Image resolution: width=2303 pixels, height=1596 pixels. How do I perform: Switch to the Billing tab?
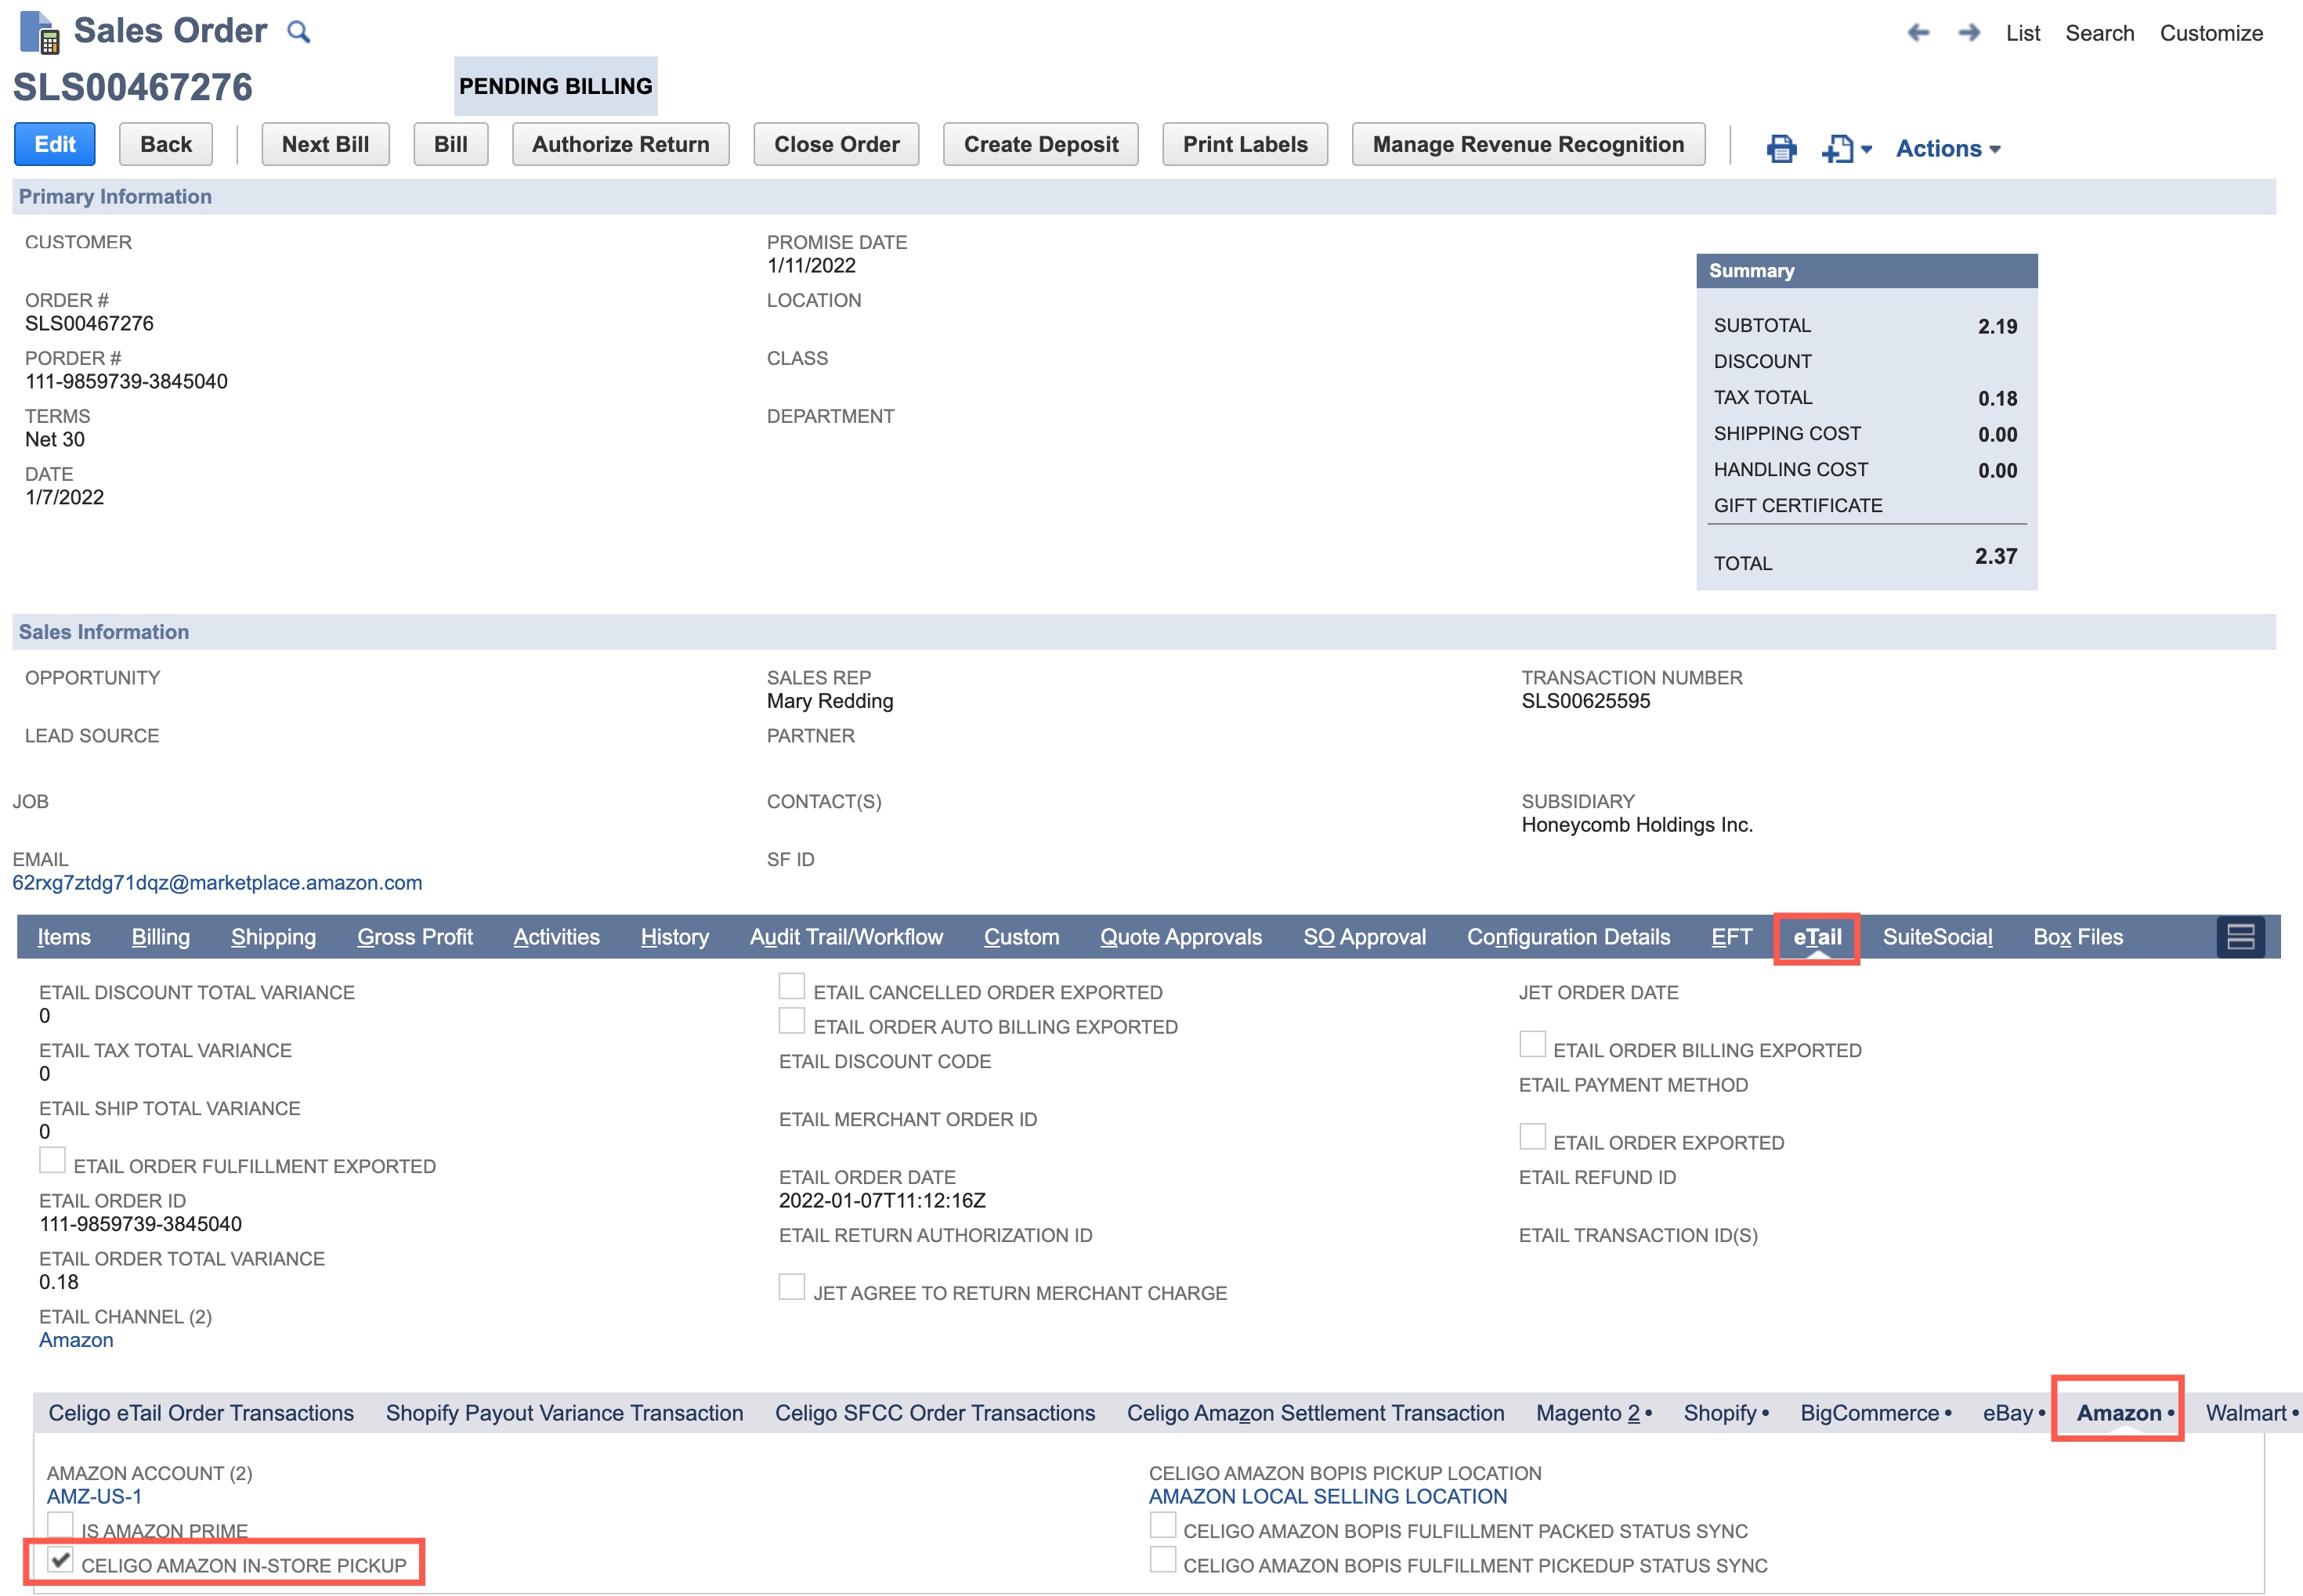160,937
